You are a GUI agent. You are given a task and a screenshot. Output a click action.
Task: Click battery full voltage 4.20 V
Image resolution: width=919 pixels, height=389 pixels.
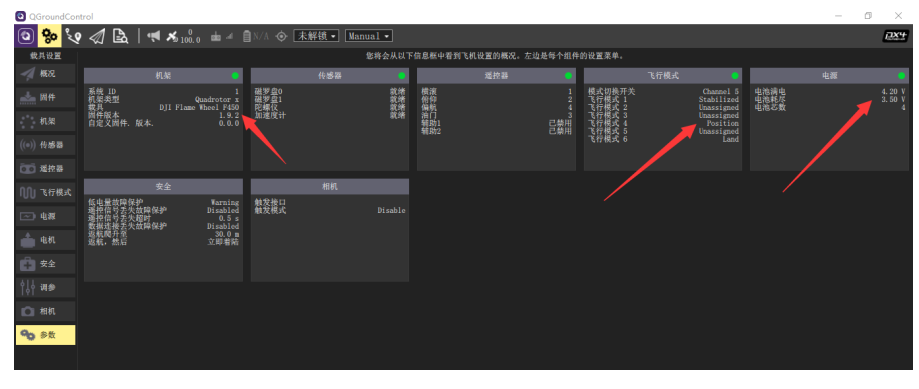click(893, 91)
